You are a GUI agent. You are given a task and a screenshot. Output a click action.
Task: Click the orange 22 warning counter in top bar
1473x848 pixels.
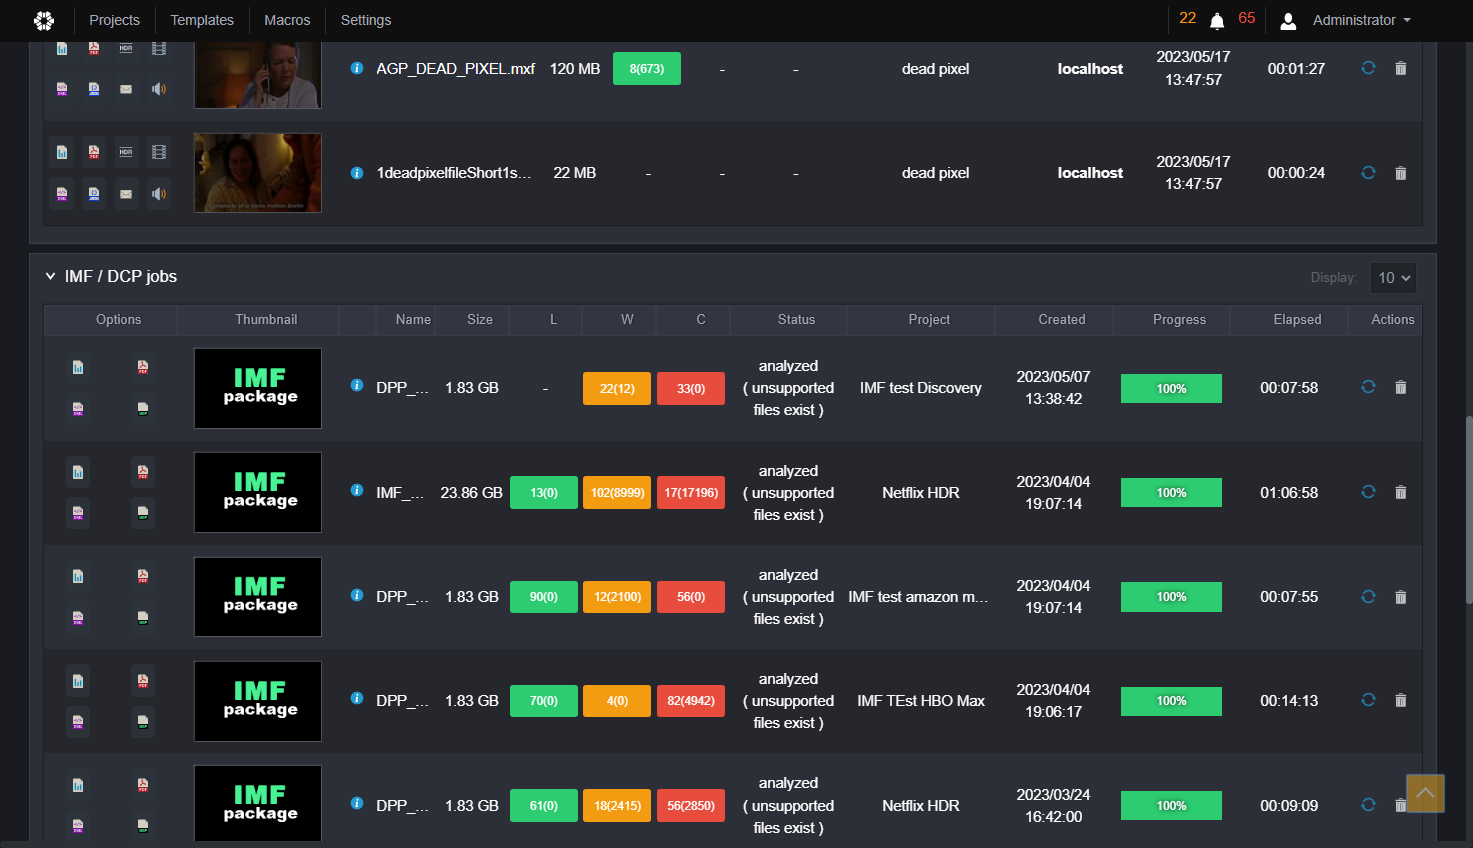1187,18
